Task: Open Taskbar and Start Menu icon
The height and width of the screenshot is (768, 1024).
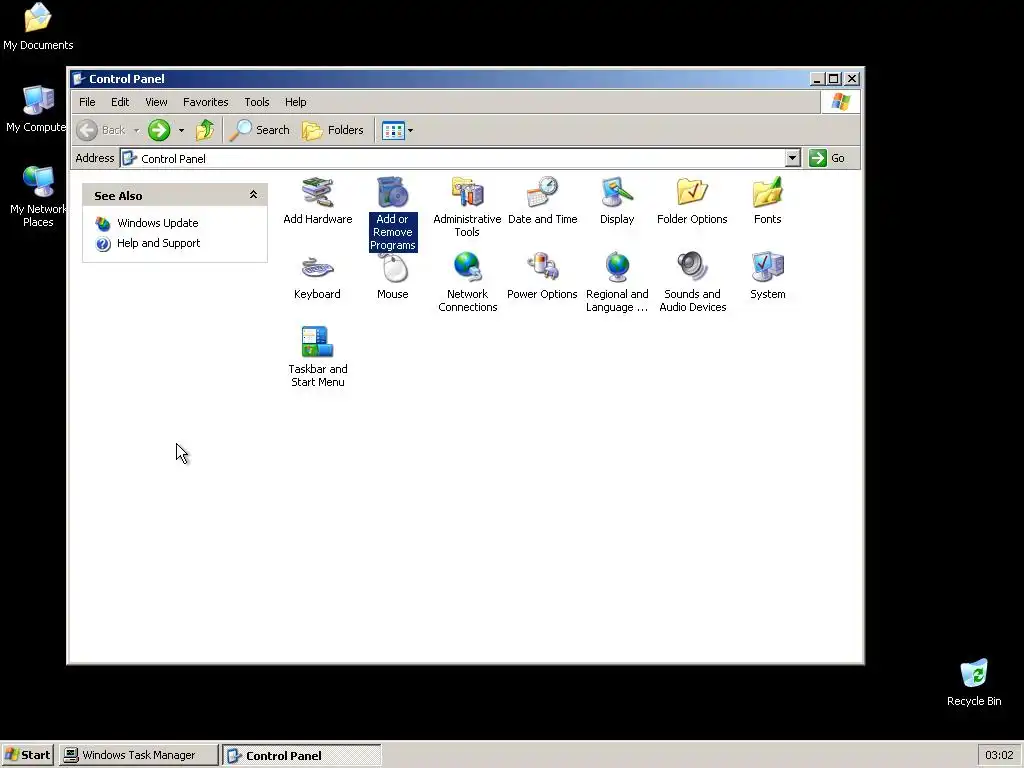Action: tap(317, 357)
